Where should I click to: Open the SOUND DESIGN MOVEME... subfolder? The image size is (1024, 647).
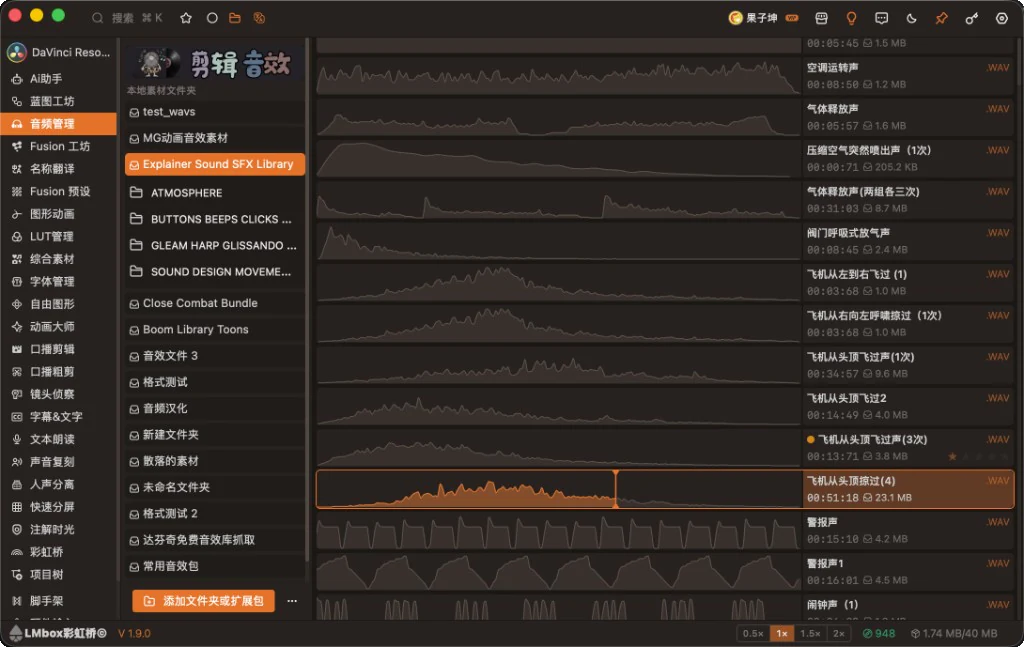tap(215, 272)
